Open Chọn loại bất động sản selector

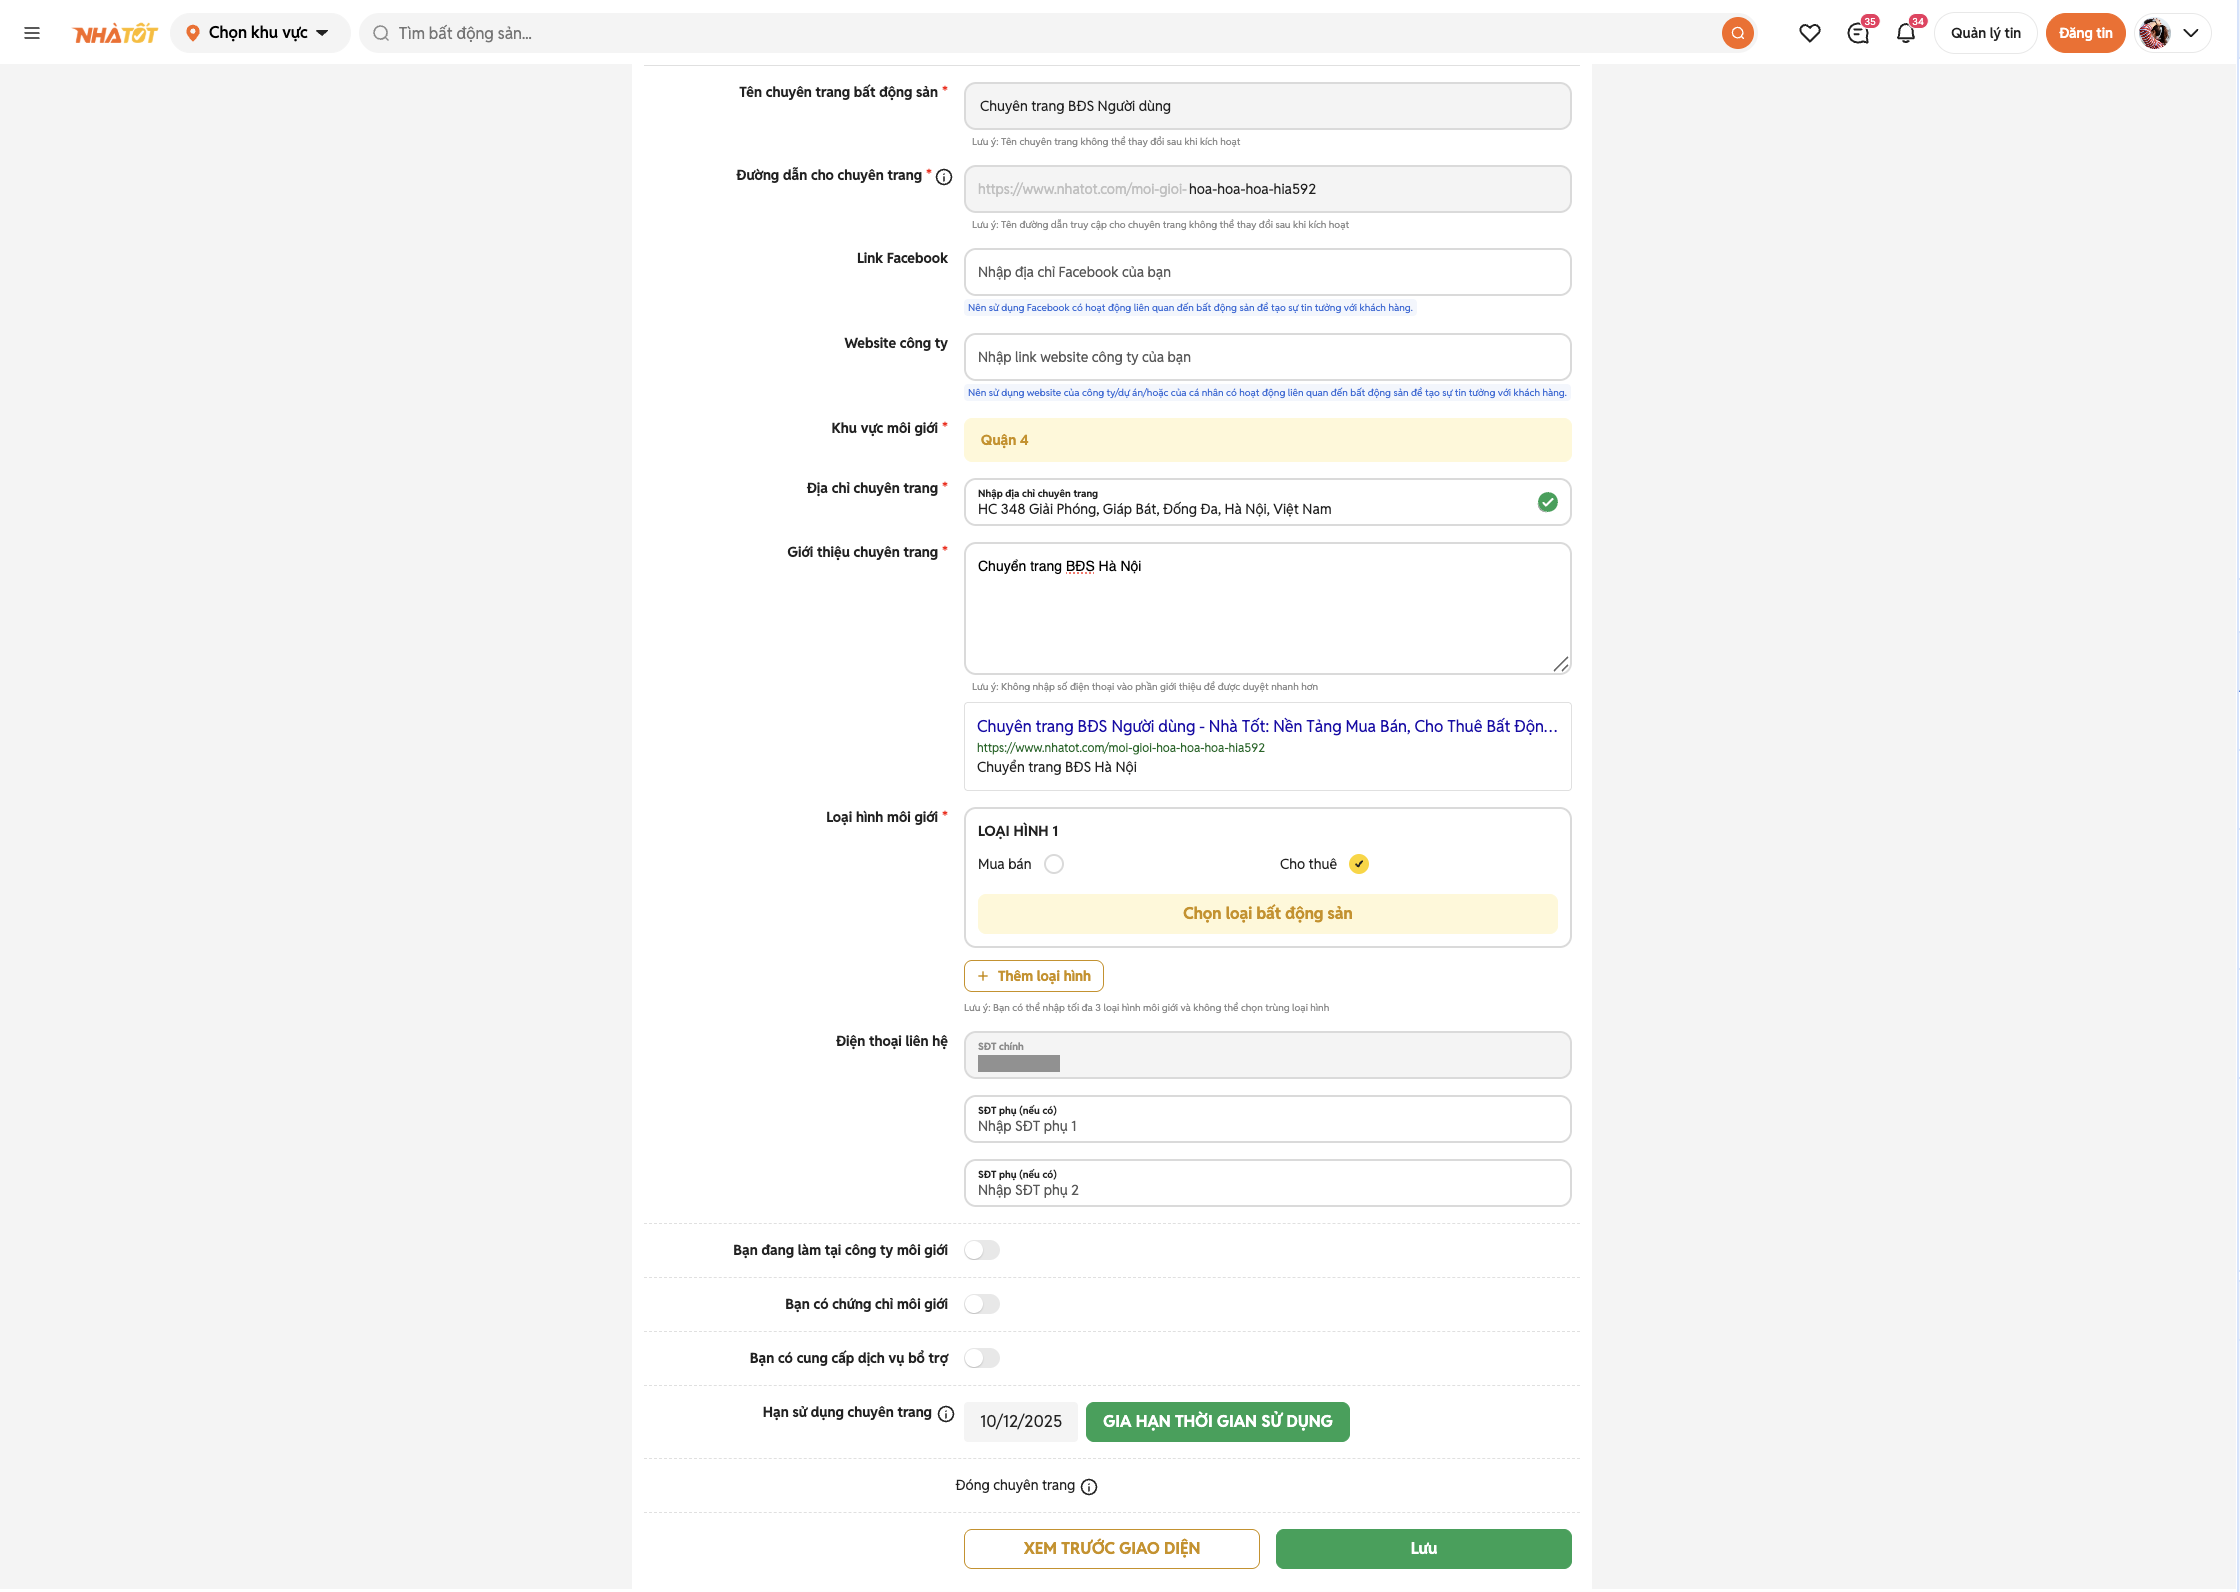click(x=1267, y=913)
